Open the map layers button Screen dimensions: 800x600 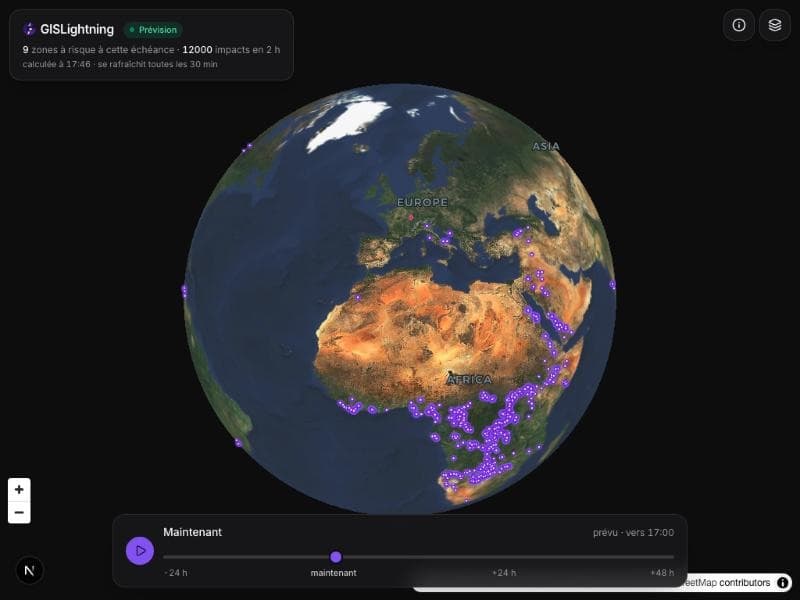(774, 25)
